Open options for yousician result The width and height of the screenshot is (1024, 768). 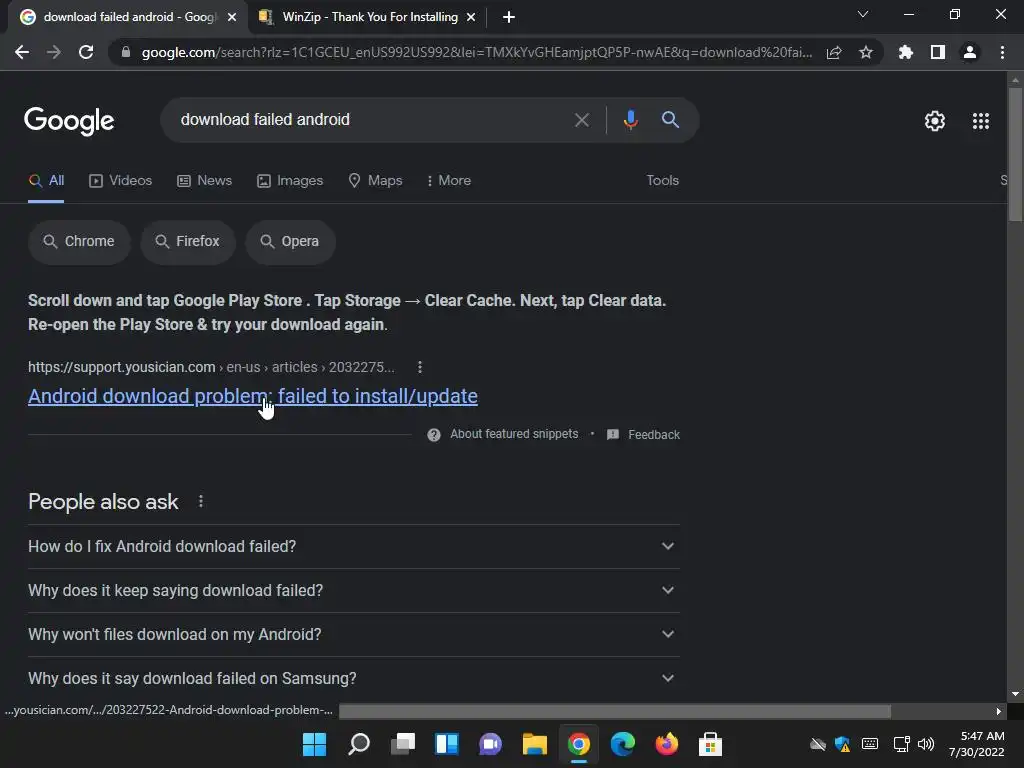click(420, 367)
